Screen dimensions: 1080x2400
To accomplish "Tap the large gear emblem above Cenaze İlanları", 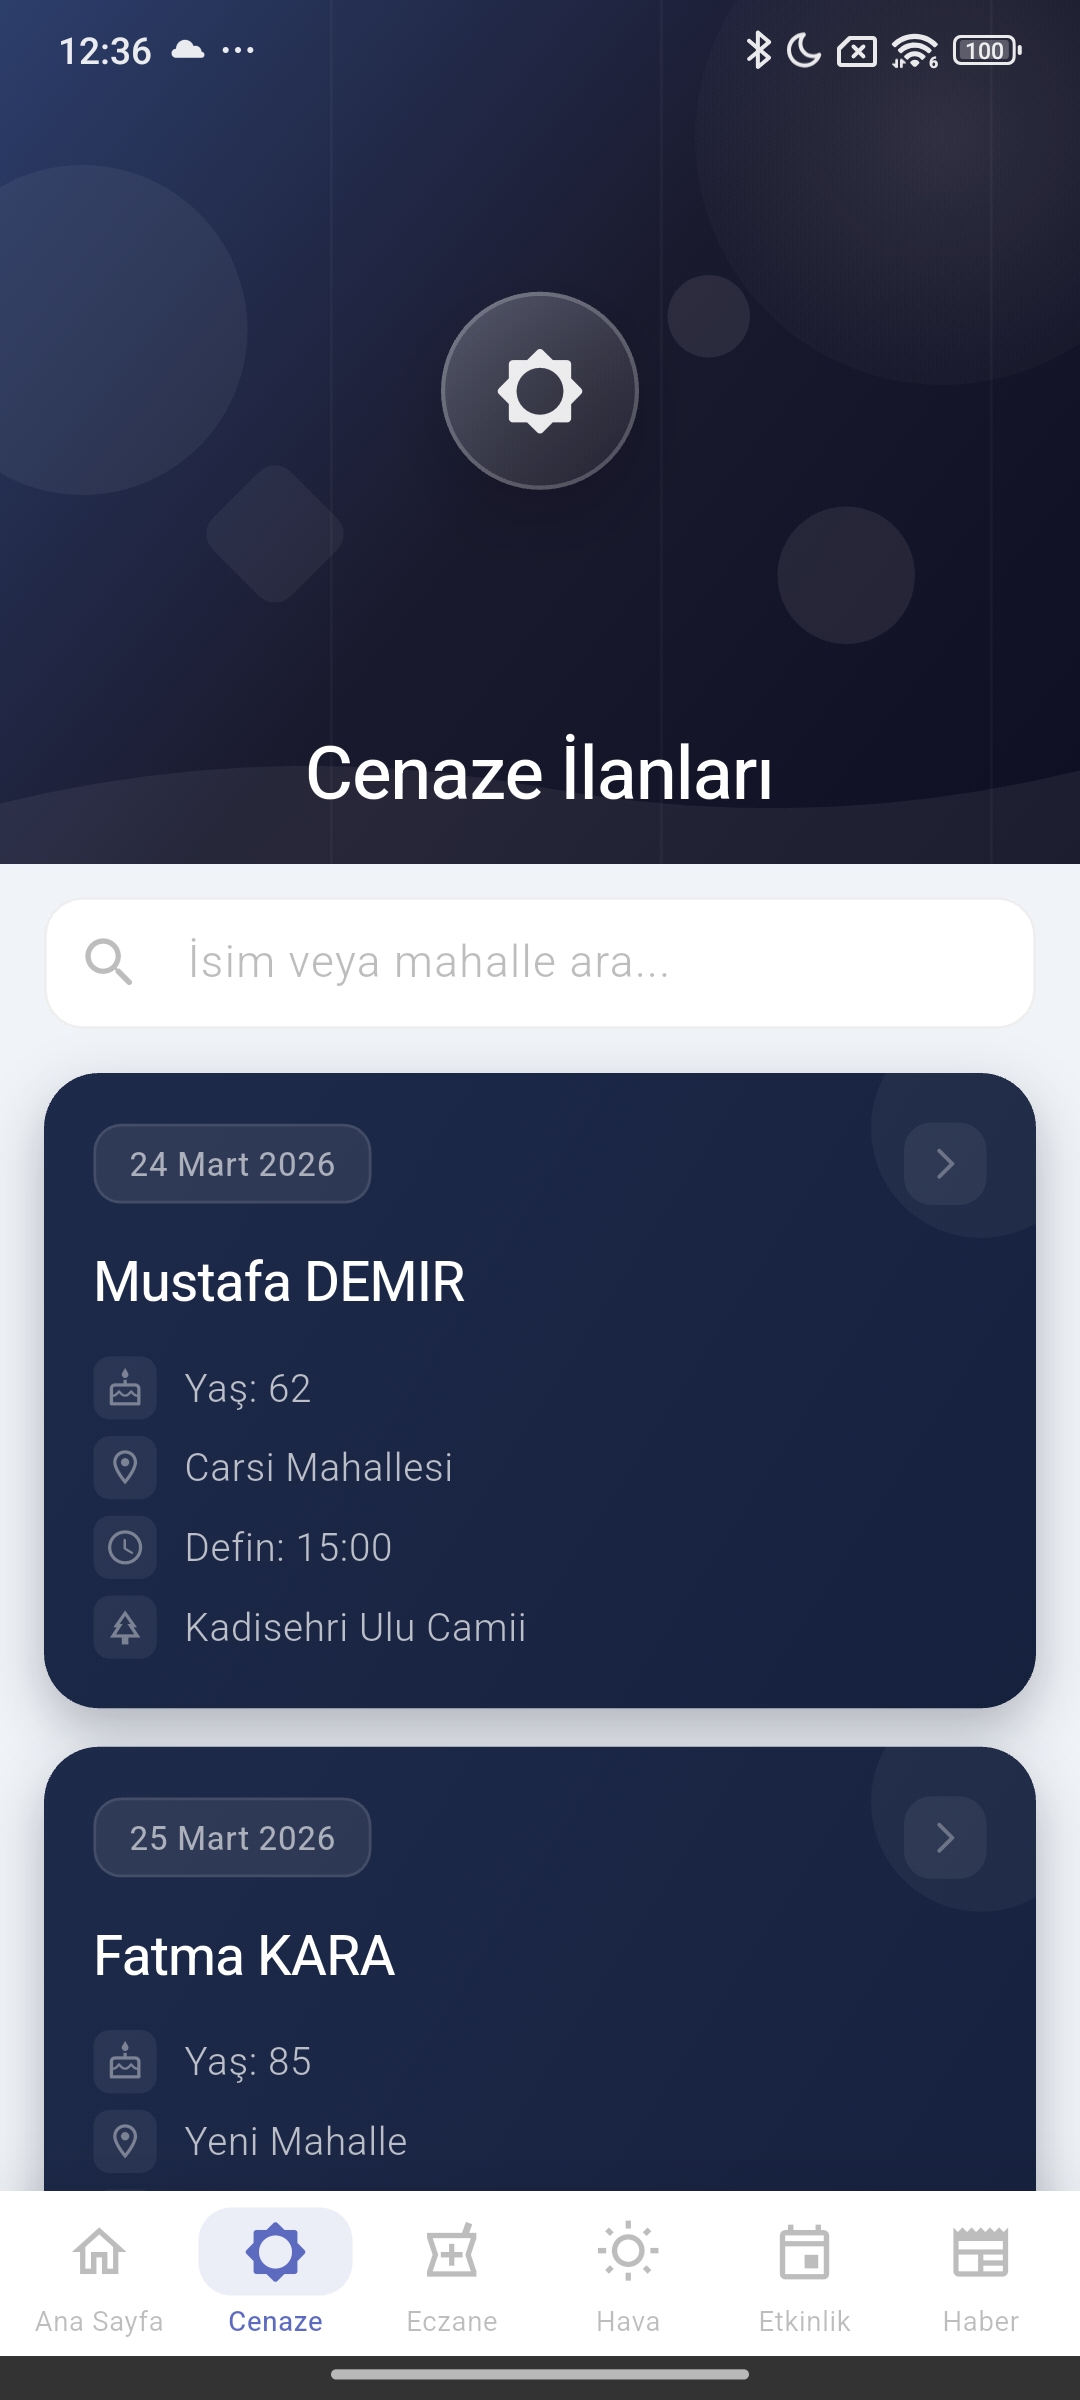I will click(x=540, y=391).
